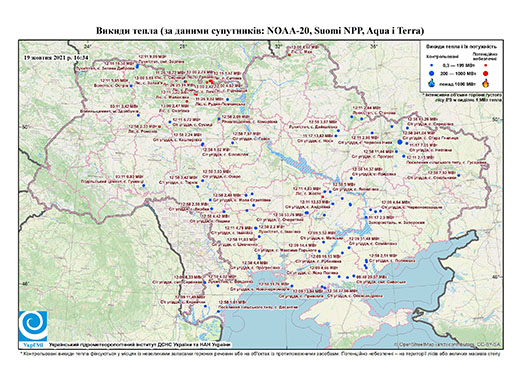The width and height of the screenshot is (520, 368).
Task: Click the blue marker below the 0.82 MW label
Action: 144,185
